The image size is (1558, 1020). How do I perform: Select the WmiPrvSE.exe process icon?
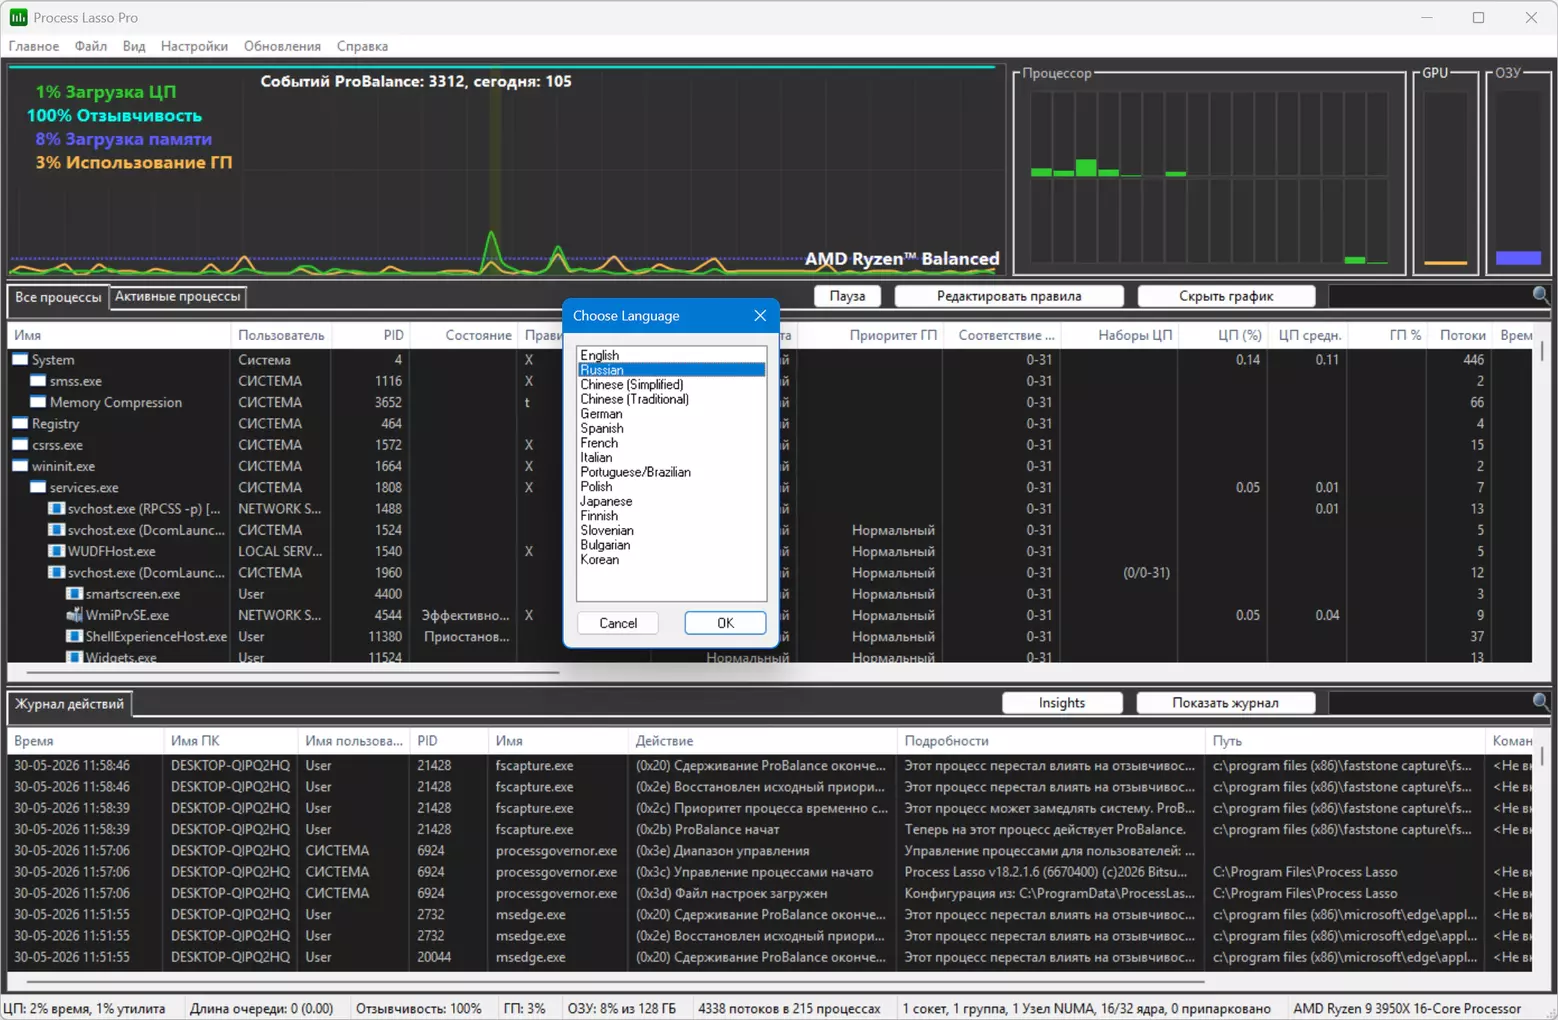point(74,615)
